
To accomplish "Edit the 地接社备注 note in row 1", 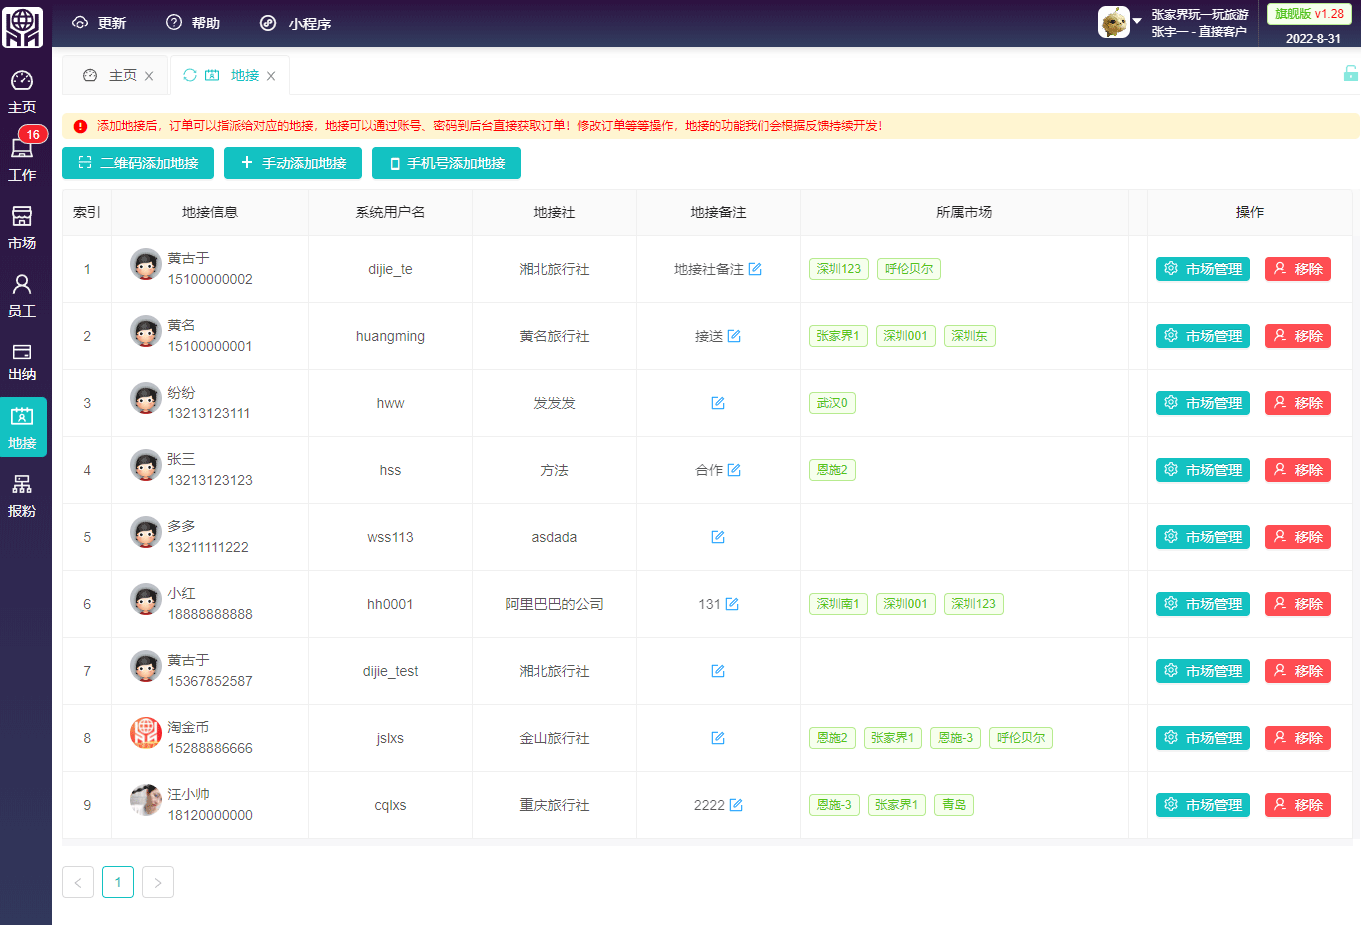I will [x=755, y=269].
